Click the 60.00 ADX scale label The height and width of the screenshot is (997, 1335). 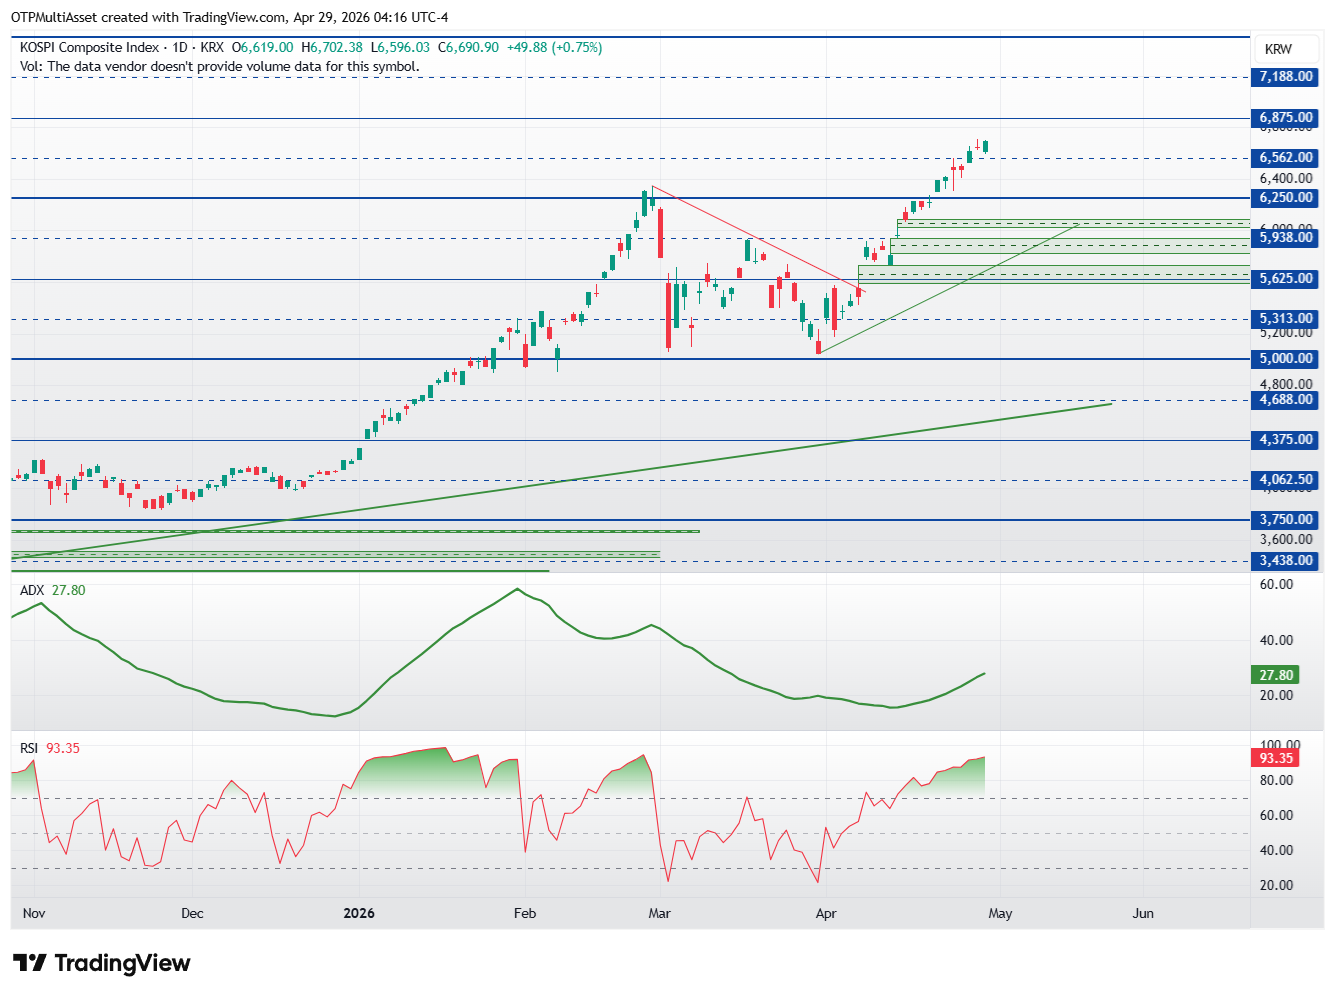pos(1277,584)
